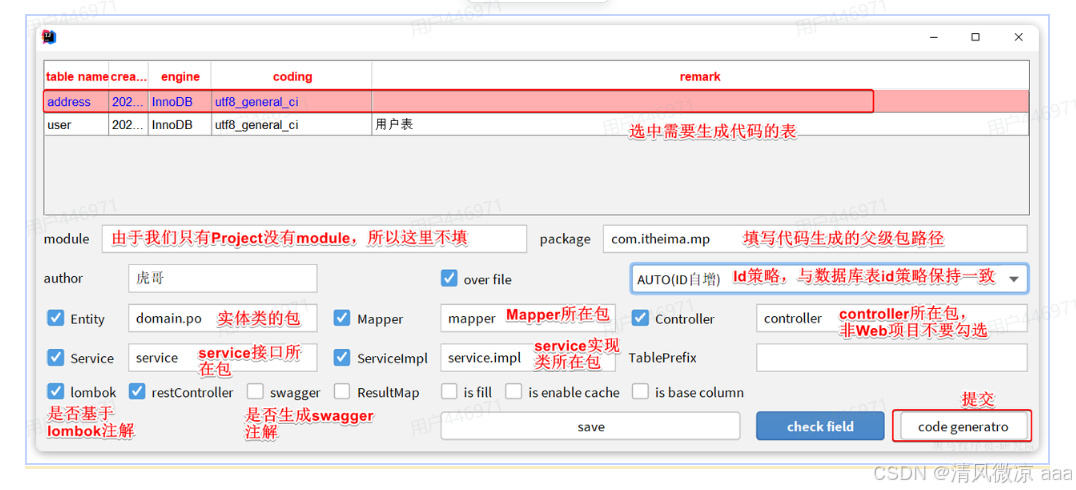Toggle the ServiceImpl checkbox
1076x490 pixels.
(x=342, y=358)
